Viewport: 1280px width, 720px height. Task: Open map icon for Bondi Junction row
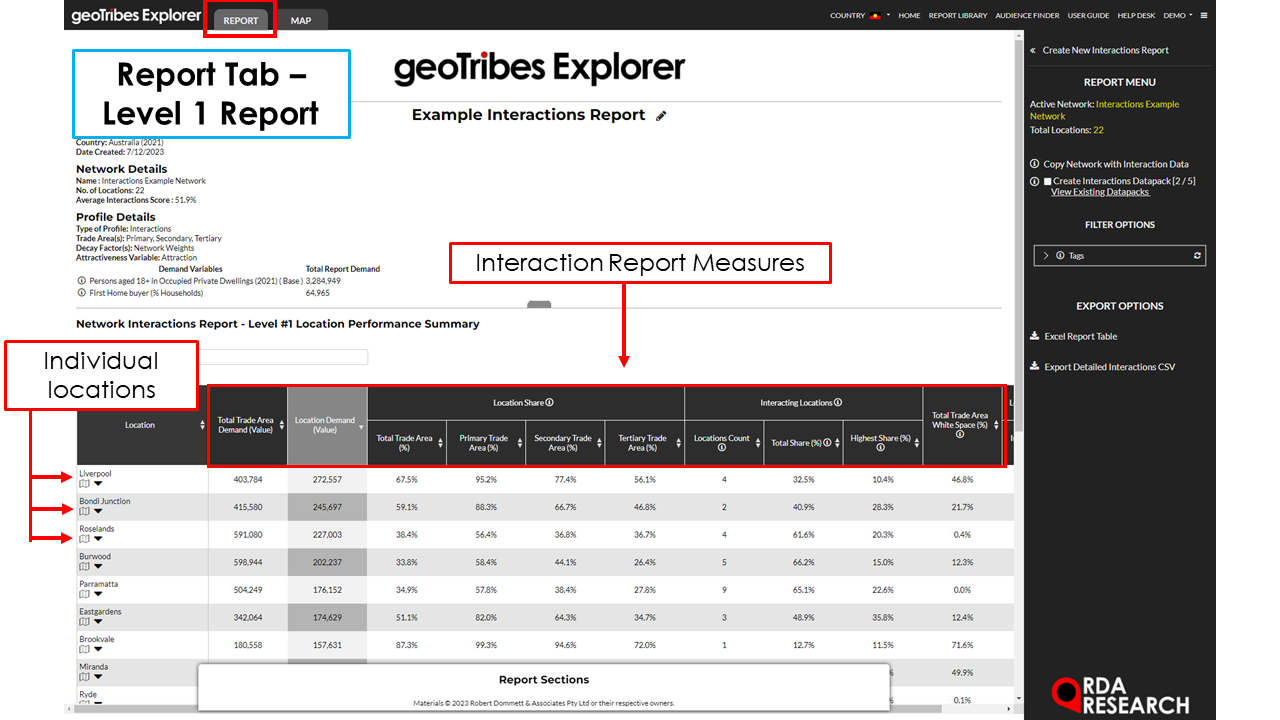(x=84, y=512)
